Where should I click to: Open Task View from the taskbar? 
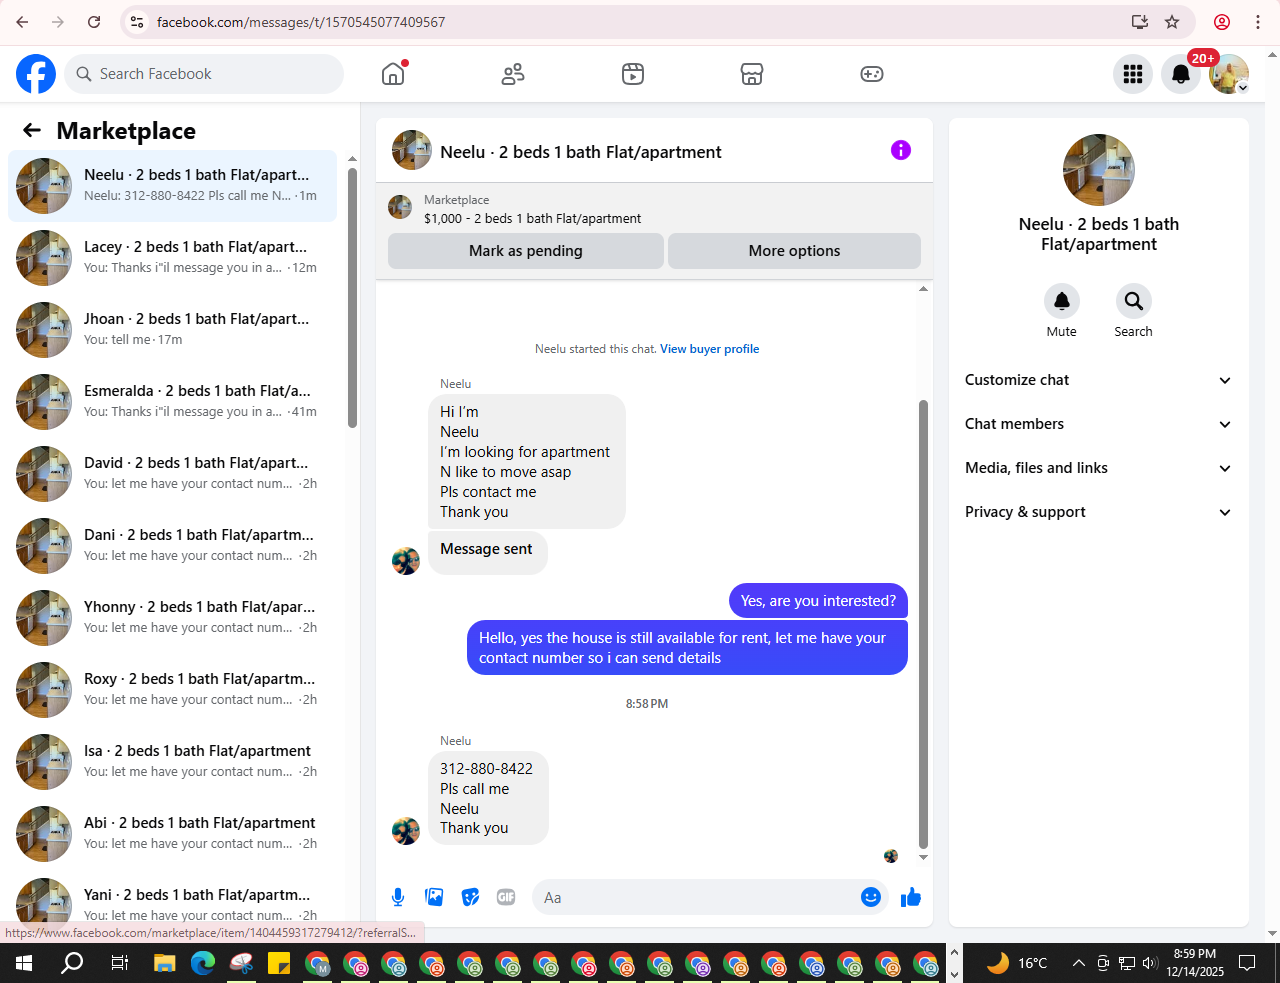(119, 963)
